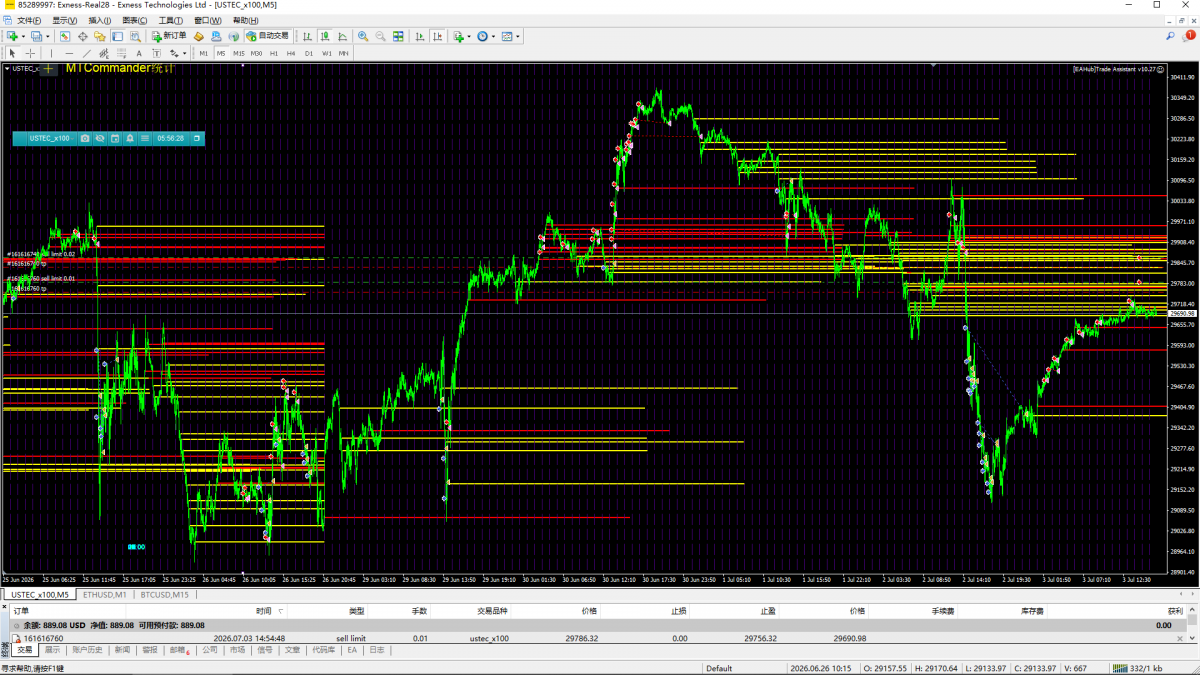Select the cursor arrow tool

tap(12, 53)
